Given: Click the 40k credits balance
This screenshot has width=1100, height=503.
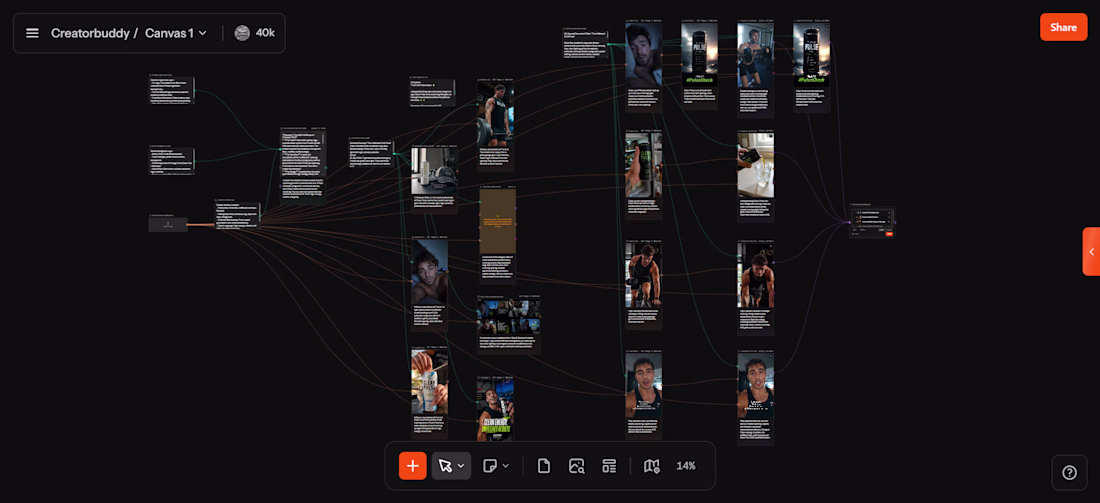Looking at the screenshot, I should pyautogui.click(x=265, y=33).
